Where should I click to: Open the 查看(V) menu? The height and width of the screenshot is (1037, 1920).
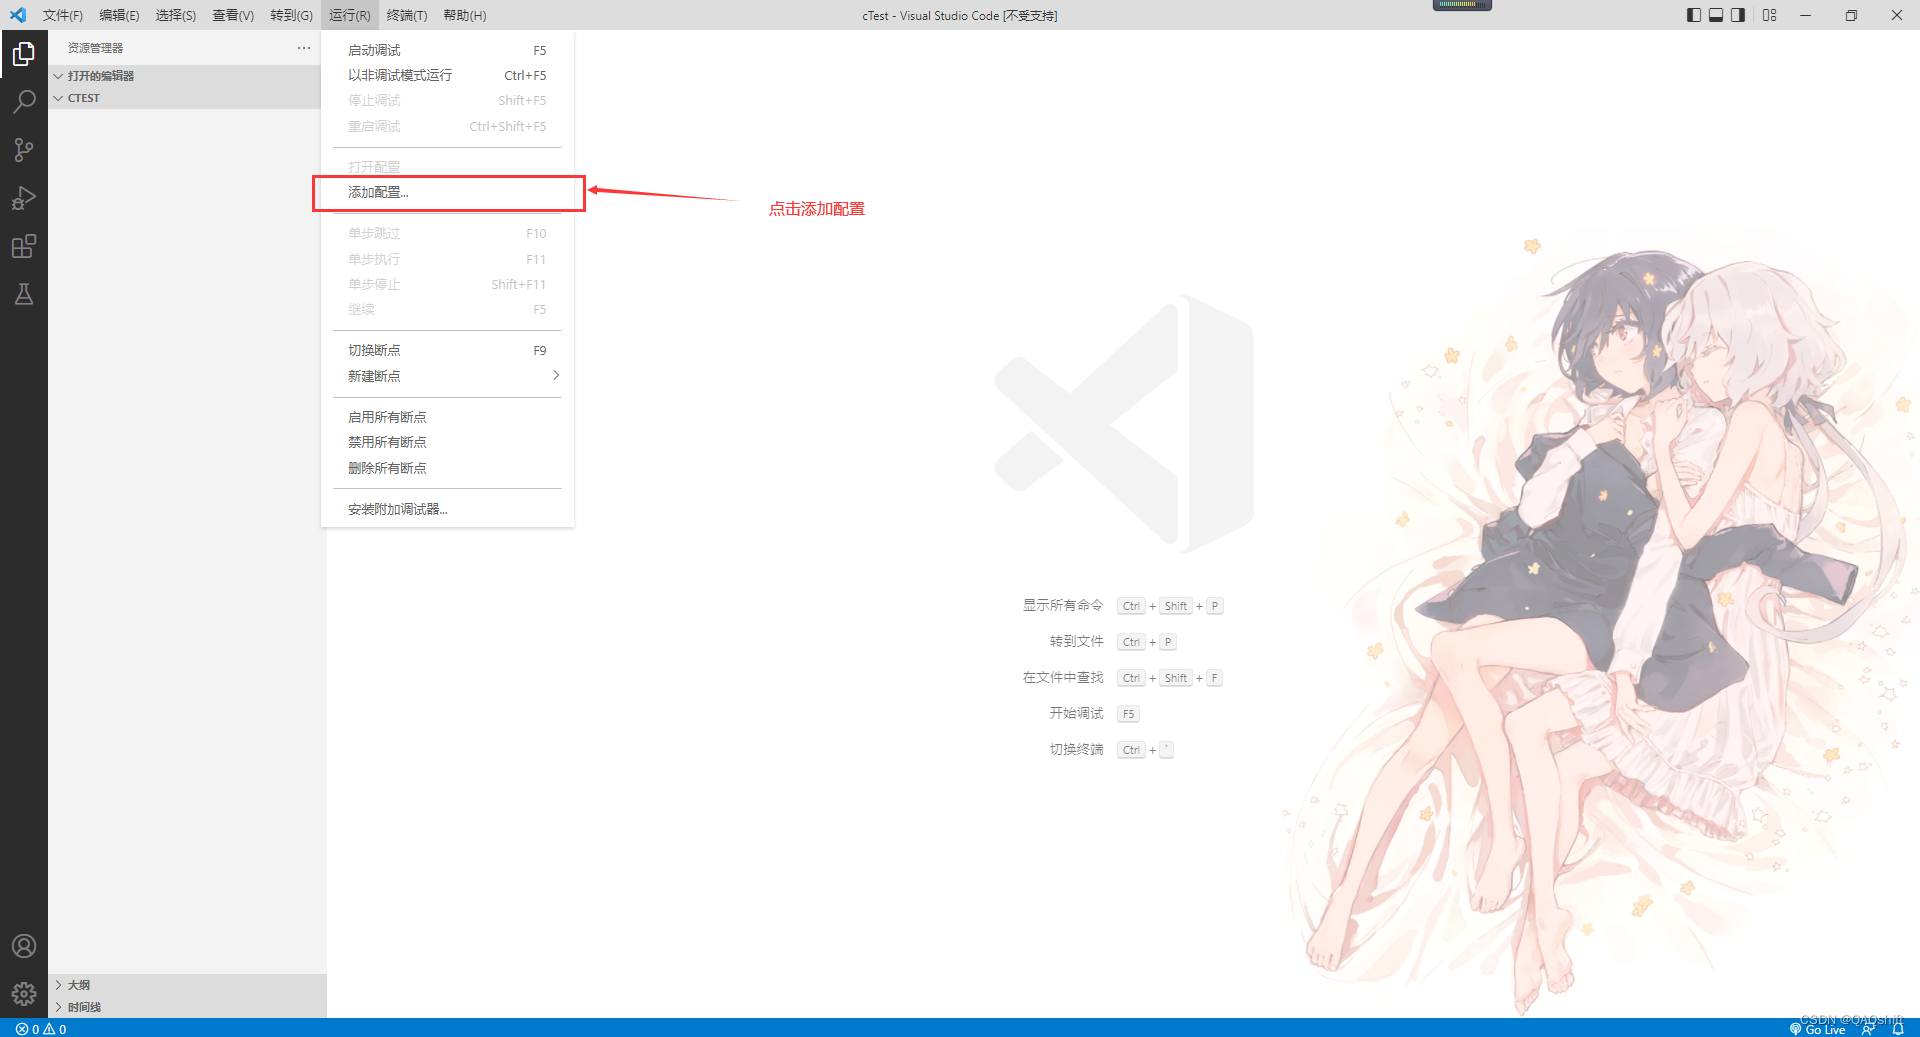click(233, 15)
